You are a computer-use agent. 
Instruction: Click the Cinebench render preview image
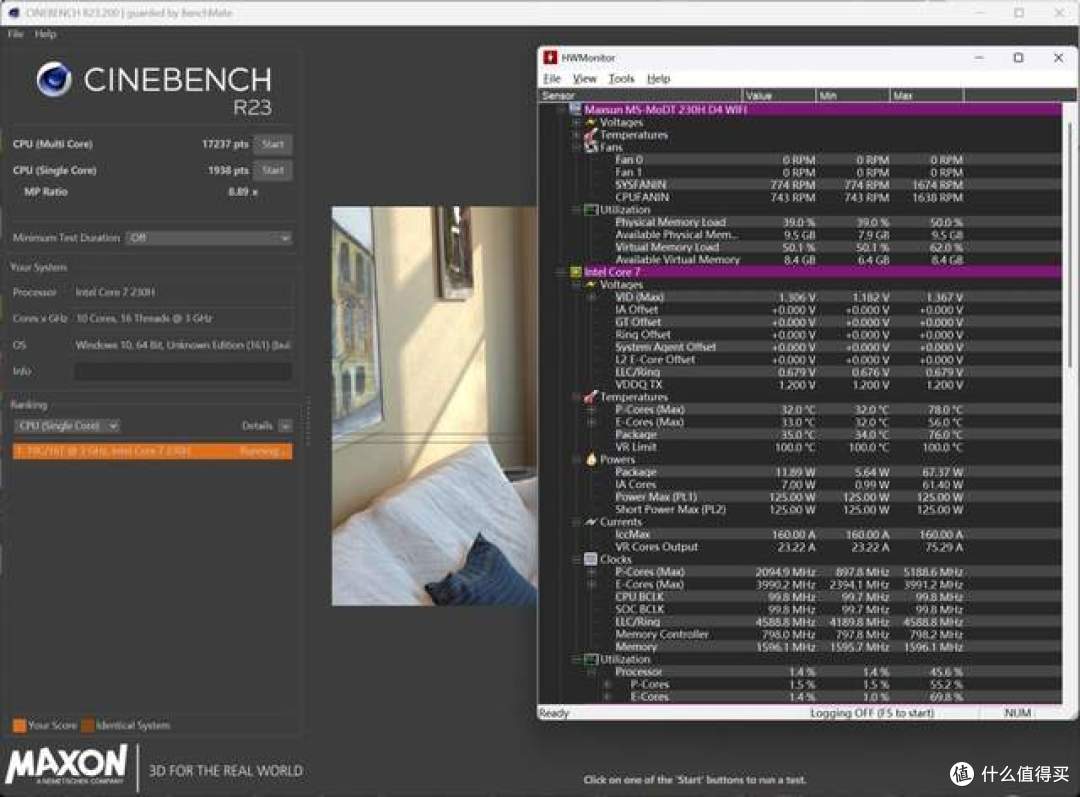click(x=434, y=406)
